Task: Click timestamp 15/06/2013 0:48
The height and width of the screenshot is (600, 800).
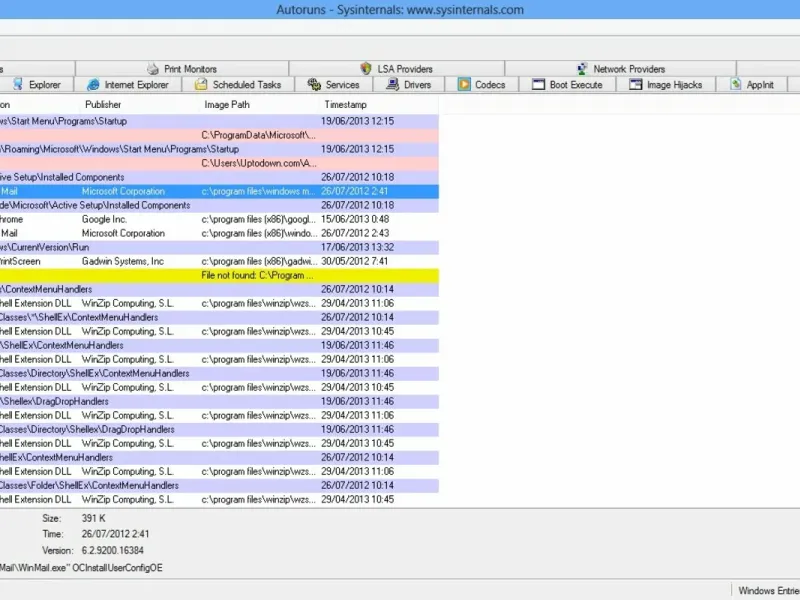Action: 355,219
